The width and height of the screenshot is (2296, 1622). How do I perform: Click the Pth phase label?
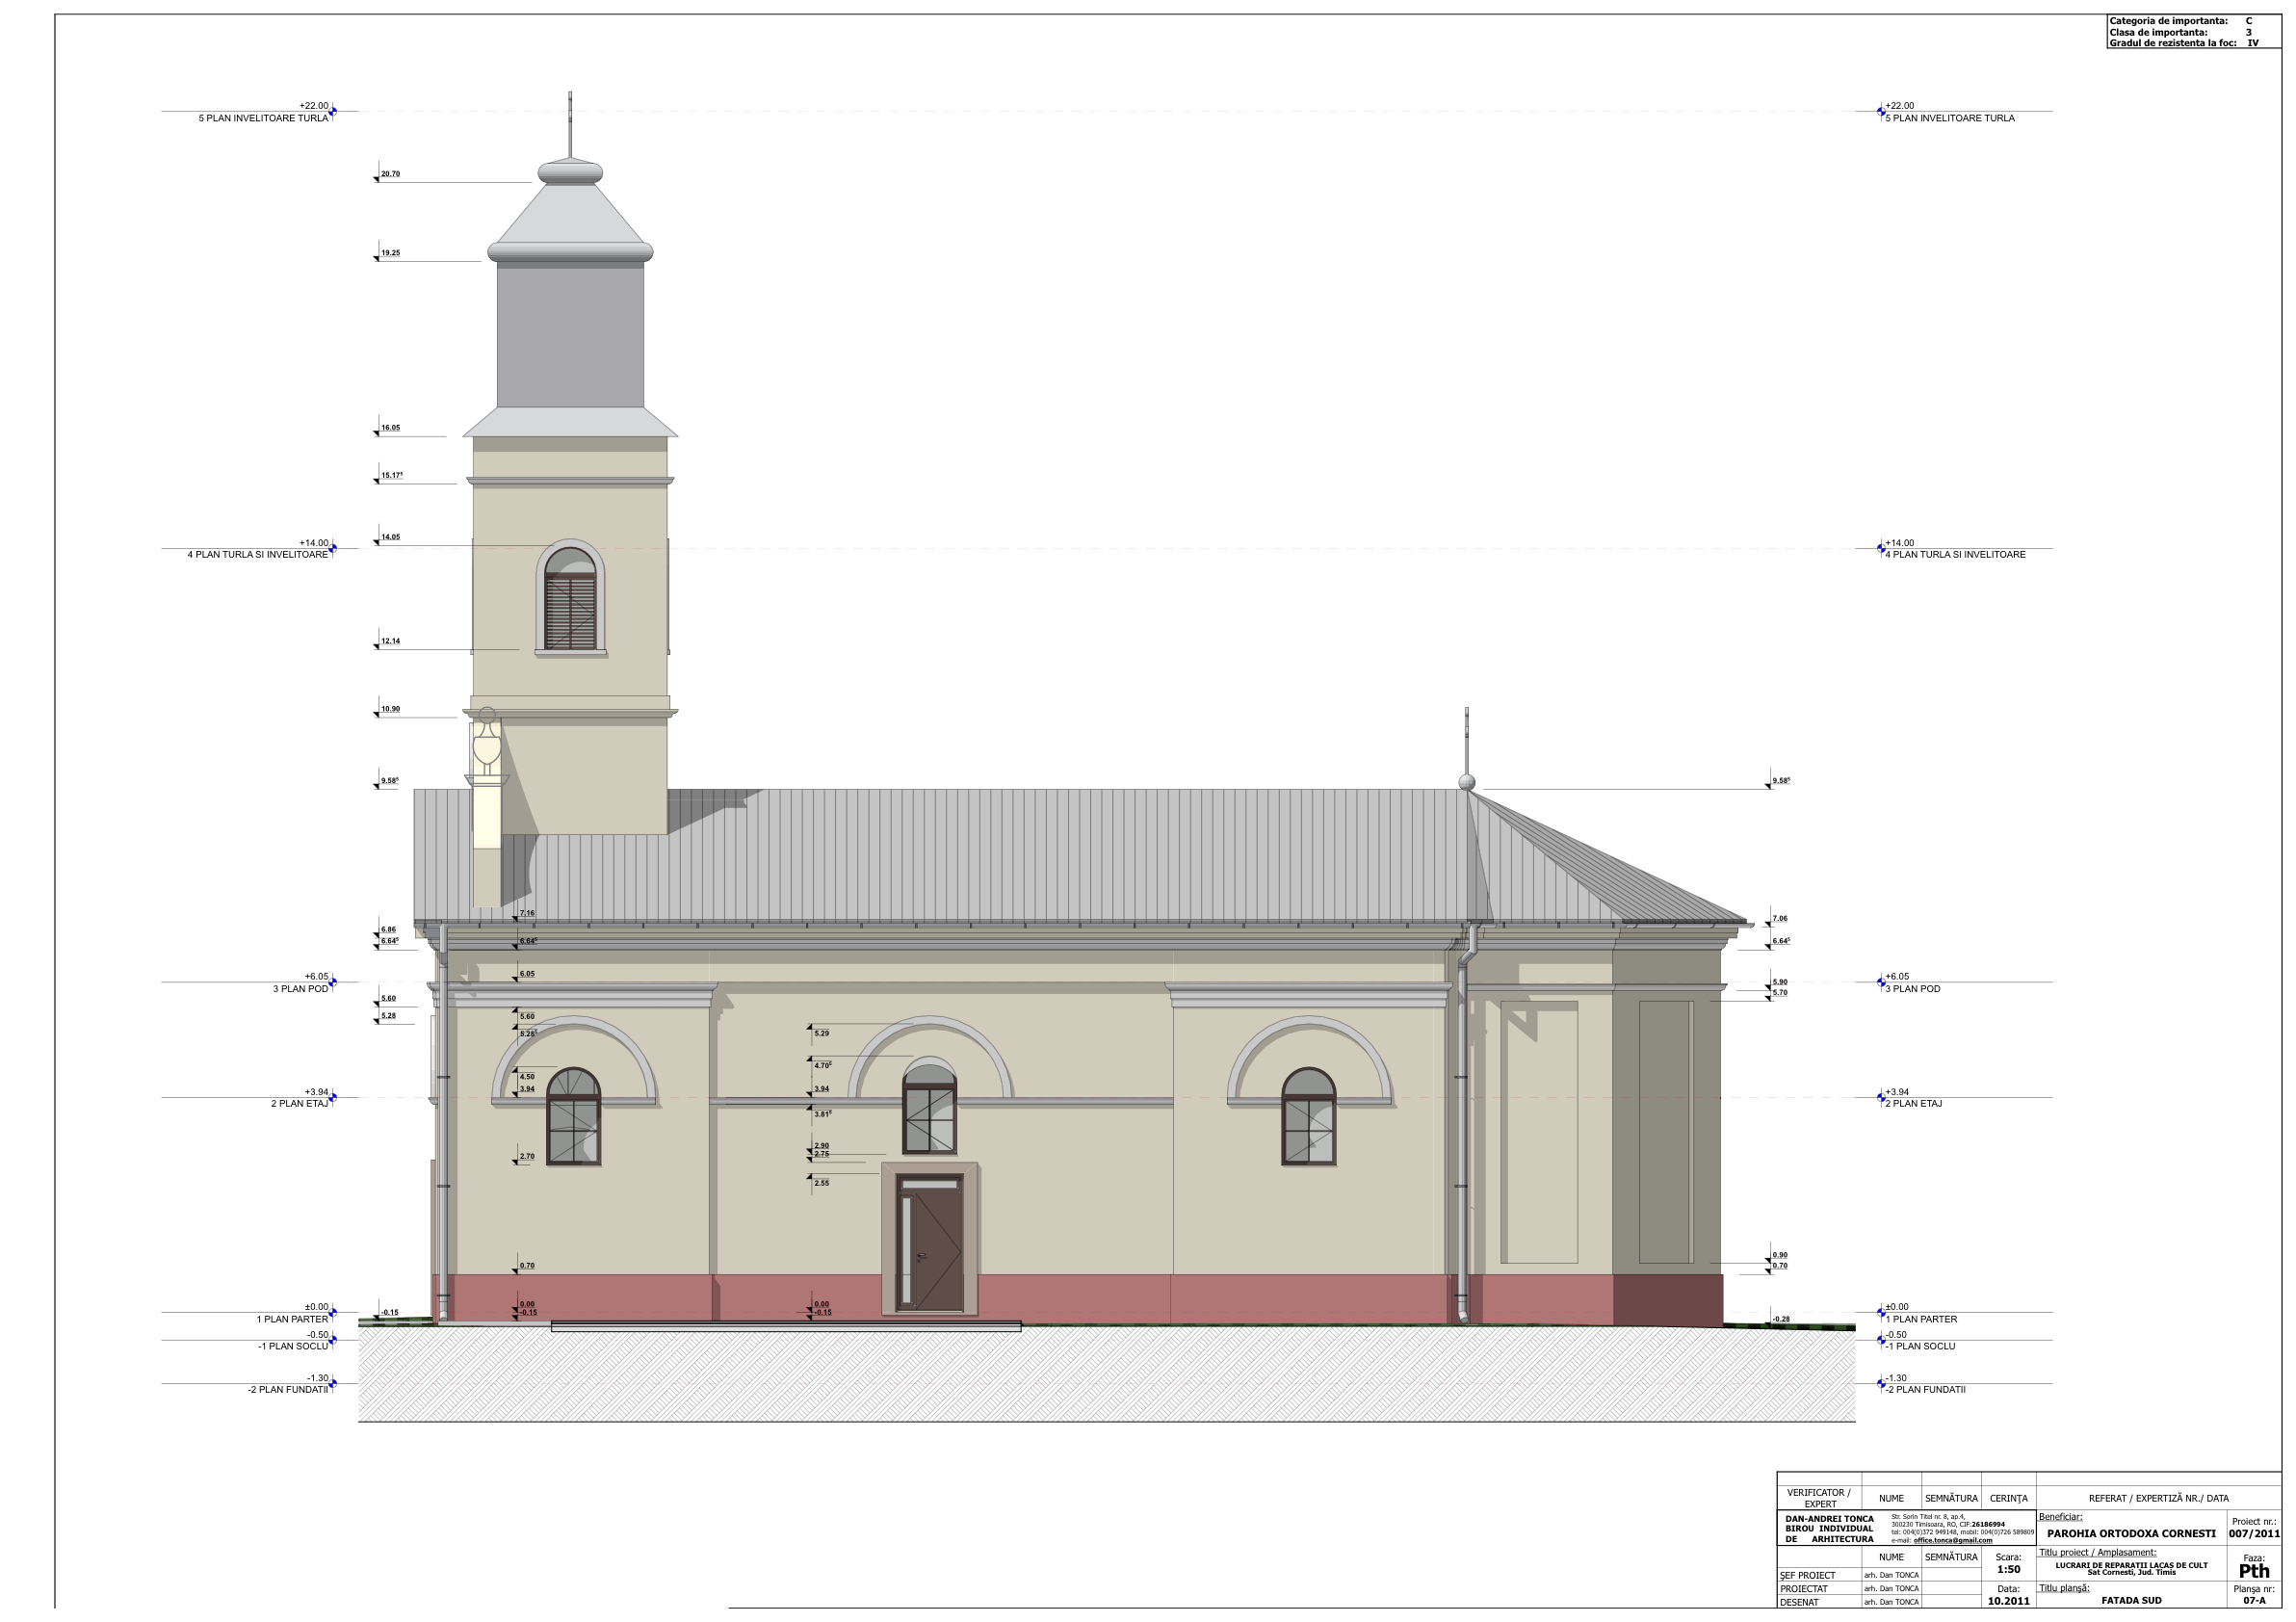(x=2254, y=1571)
